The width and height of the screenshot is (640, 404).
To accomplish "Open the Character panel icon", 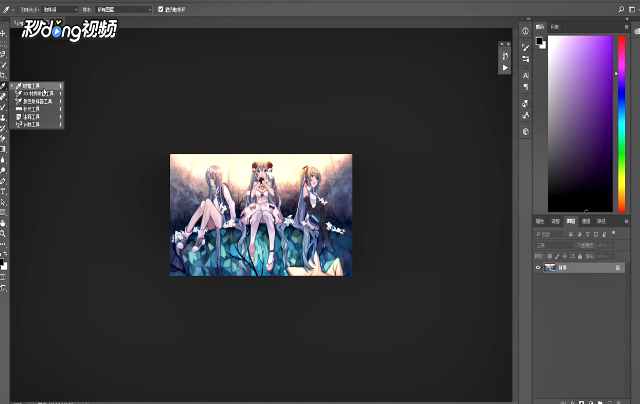I will 525,75.
